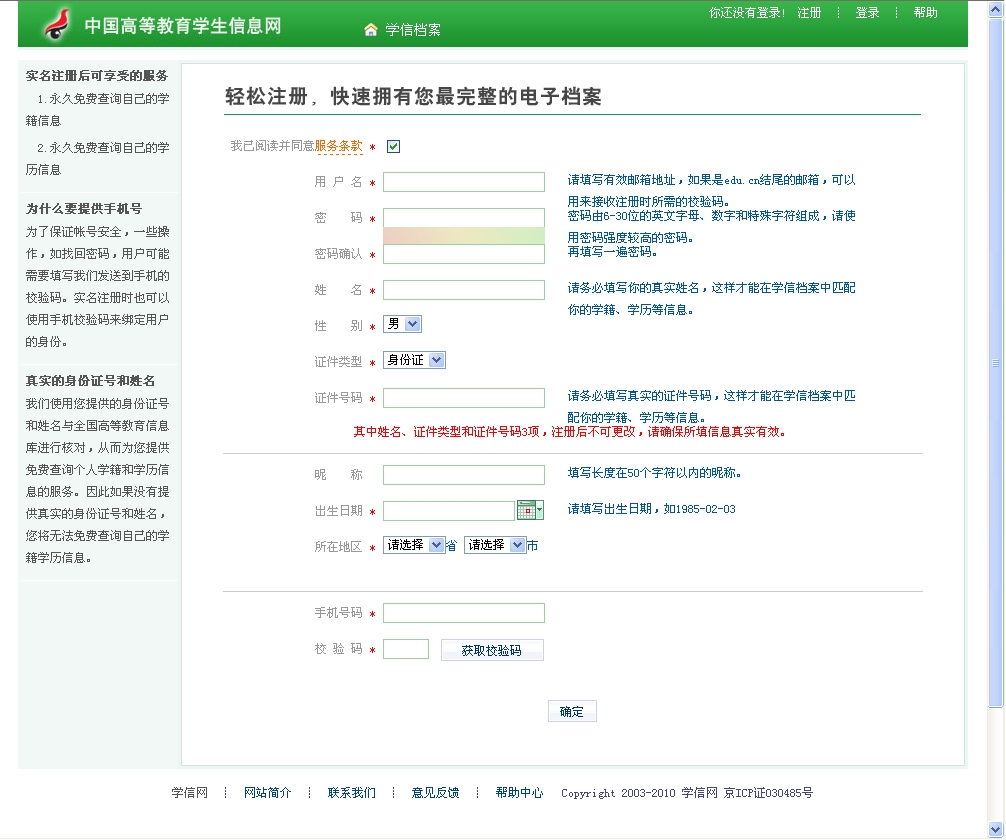The image size is (1006, 840).
Task: Click the 证件号码 ID number field
Action: click(x=464, y=398)
